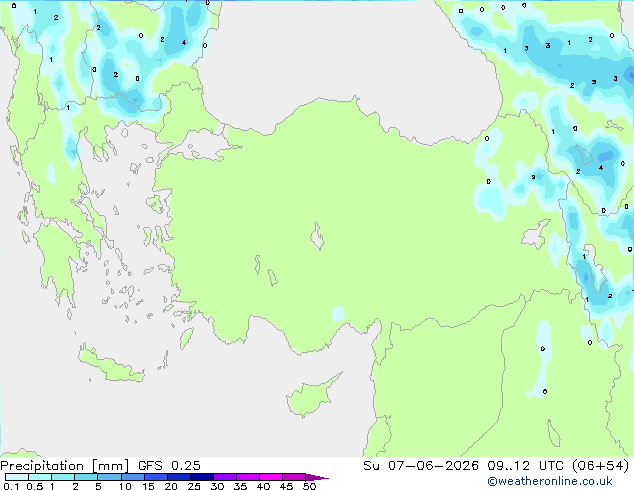Click the legend label '10'
634x490 pixels.
[x=125, y=486]
